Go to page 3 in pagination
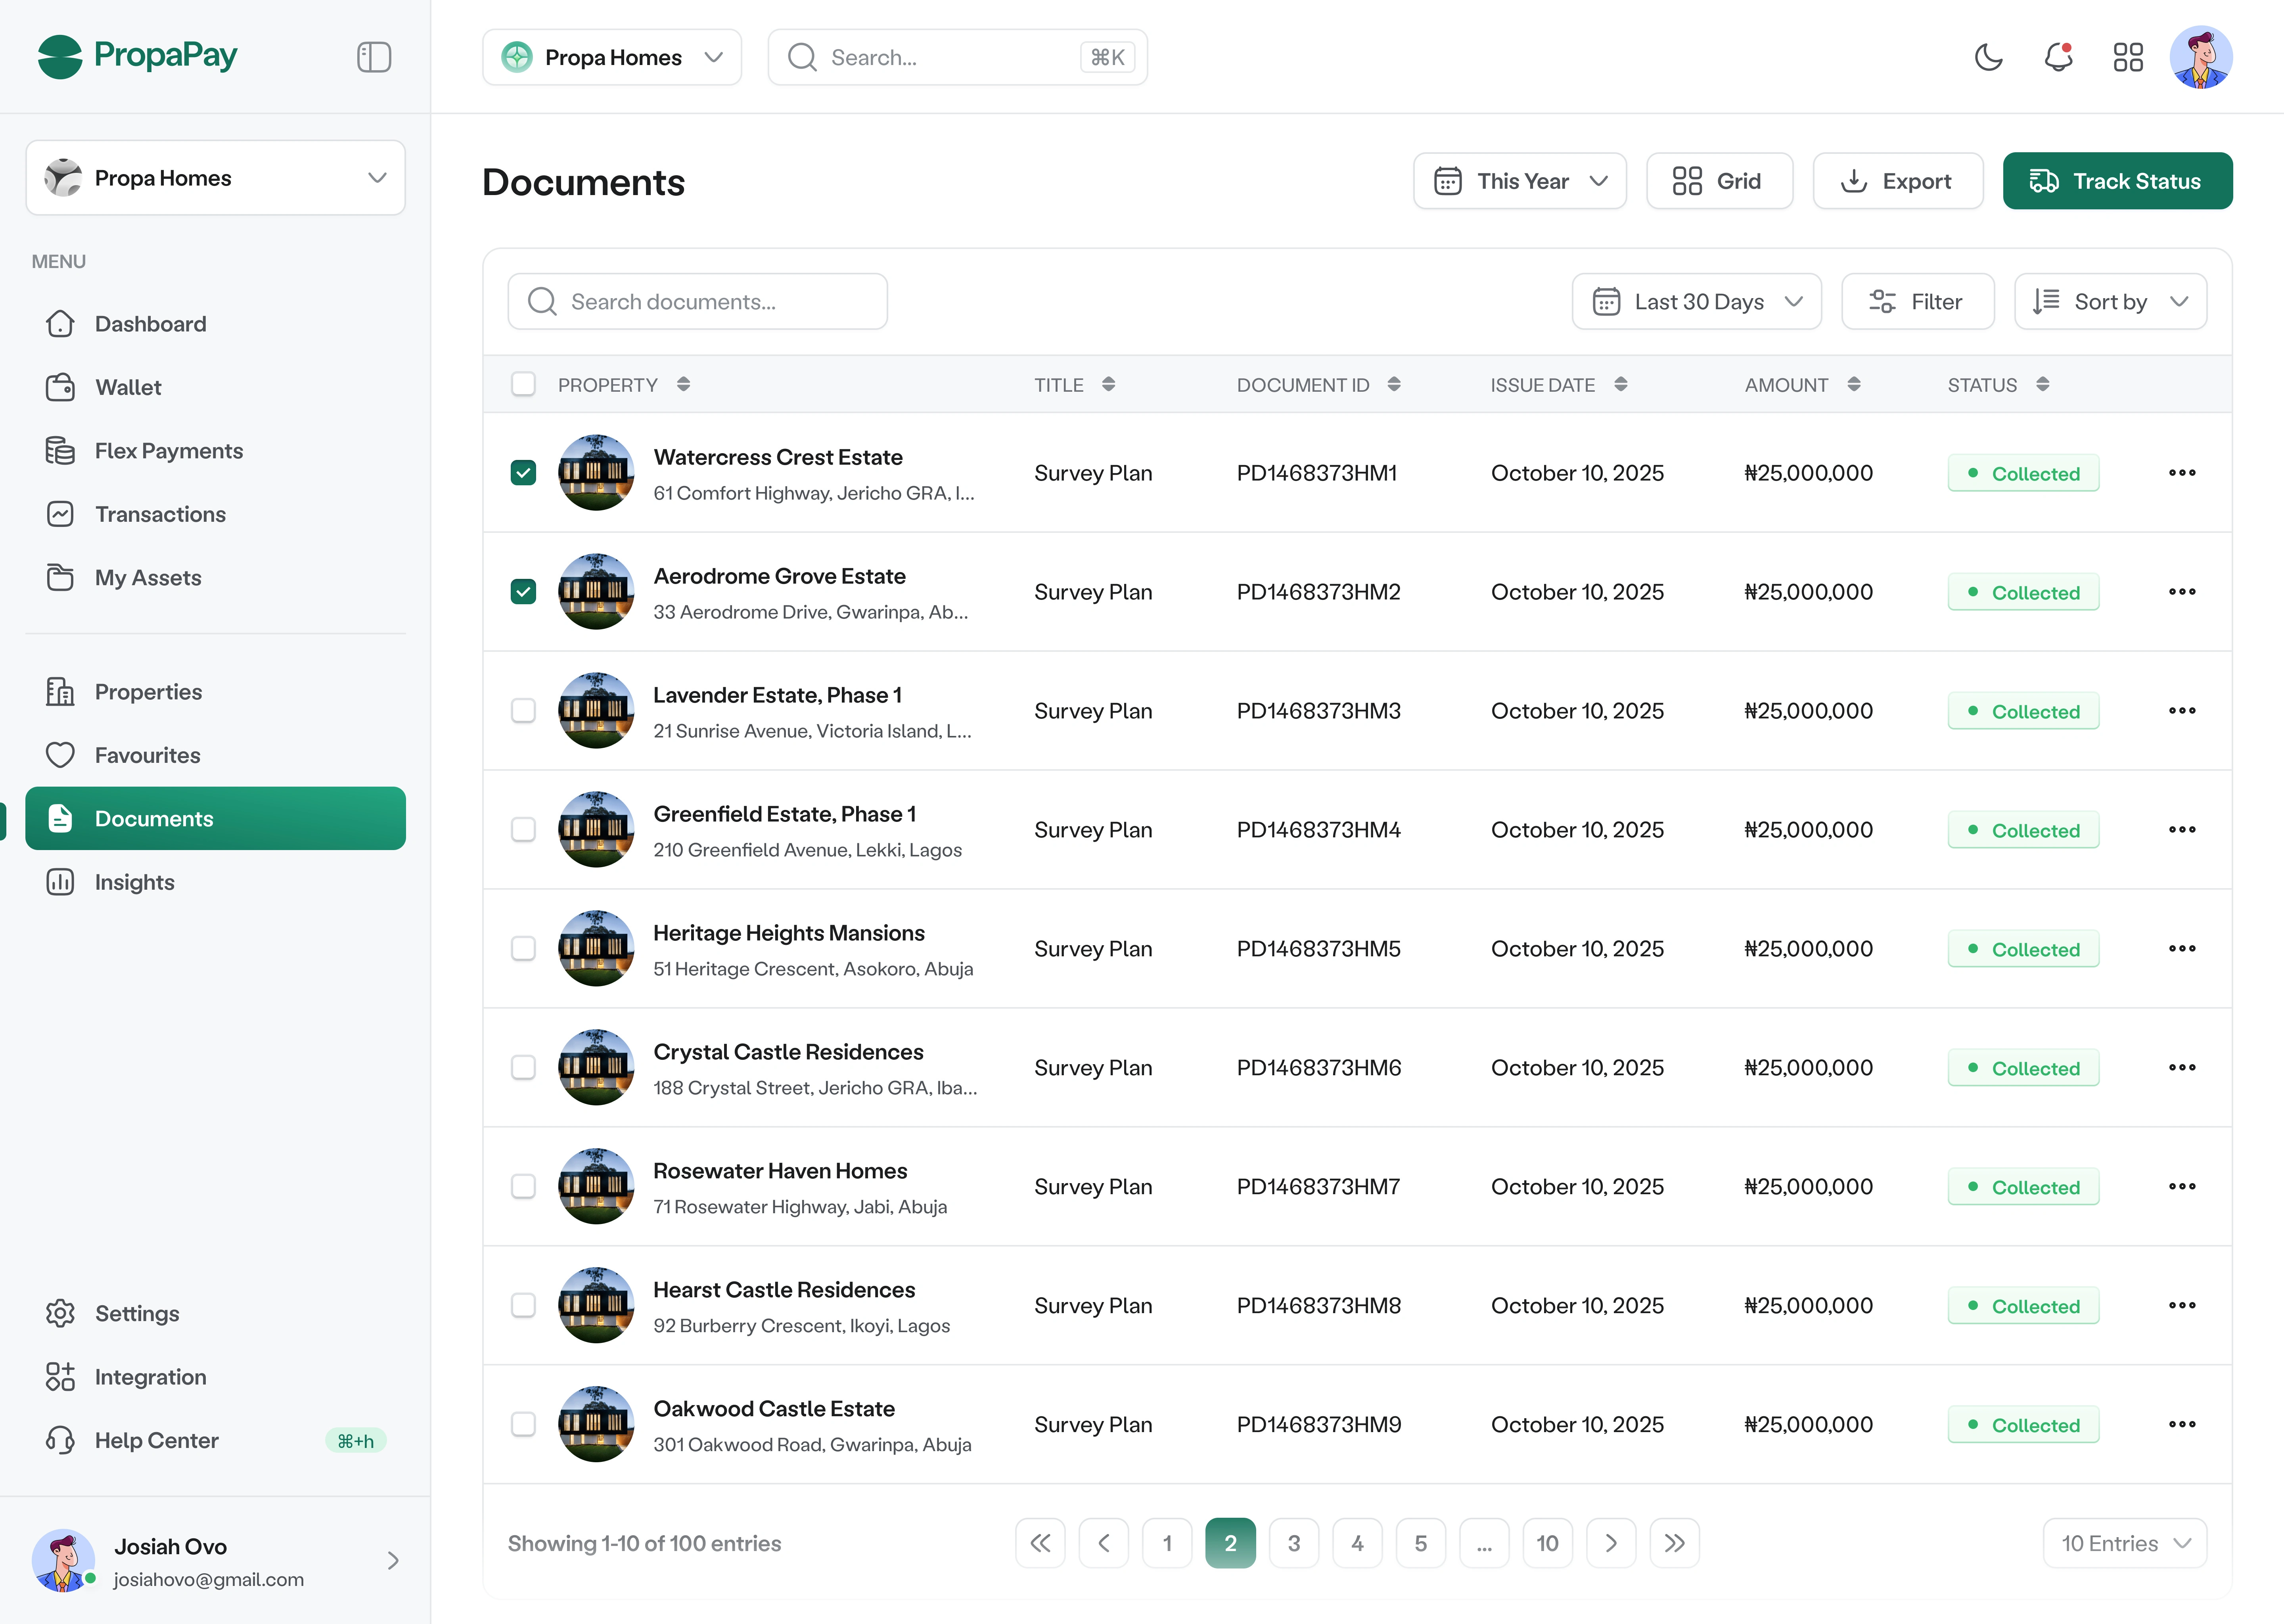 point(1293,1543)
